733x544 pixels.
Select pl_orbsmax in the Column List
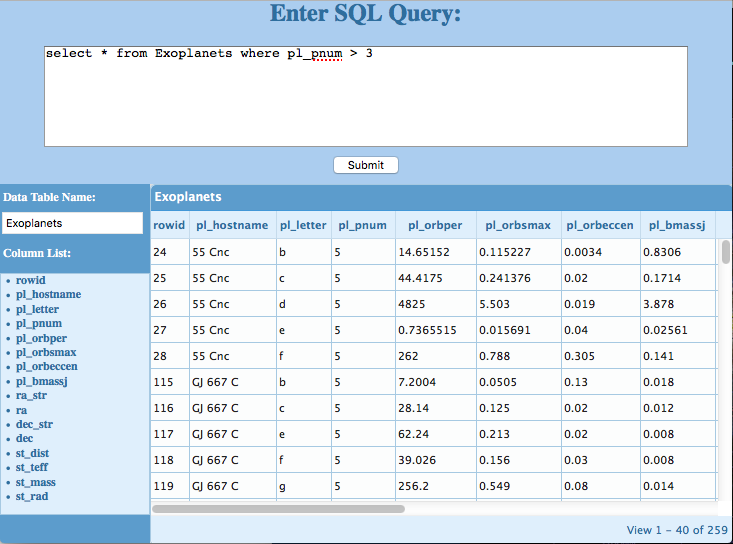(46, 352)
